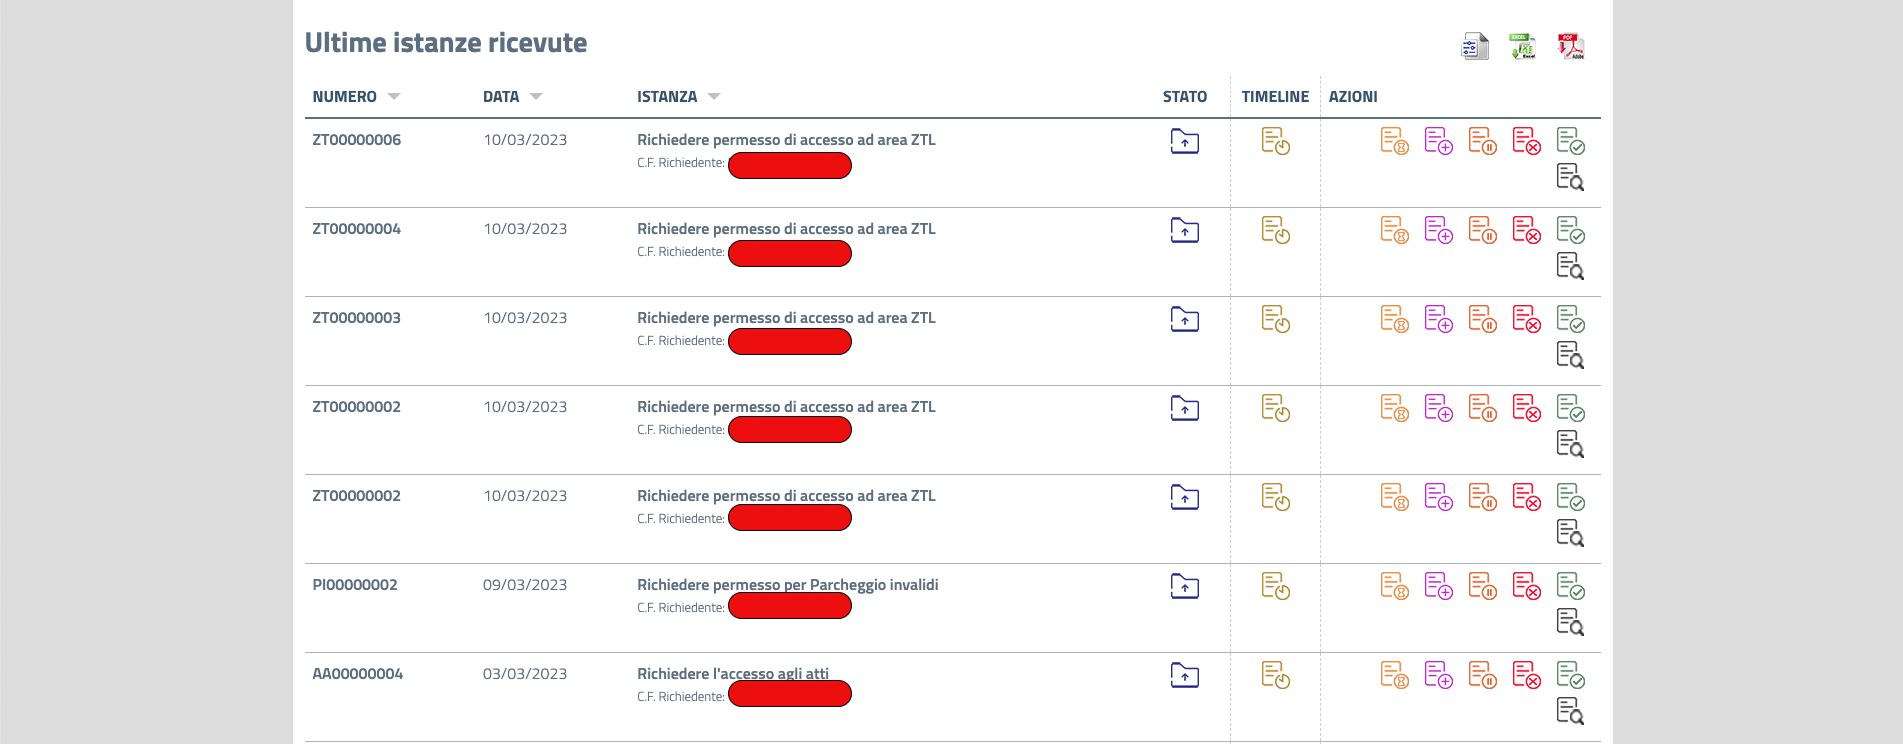Viewport: 1903px width, 744px height.
Task: Inspect request AA00000004 with the magnifier icon
Action: pos(1570,711)
